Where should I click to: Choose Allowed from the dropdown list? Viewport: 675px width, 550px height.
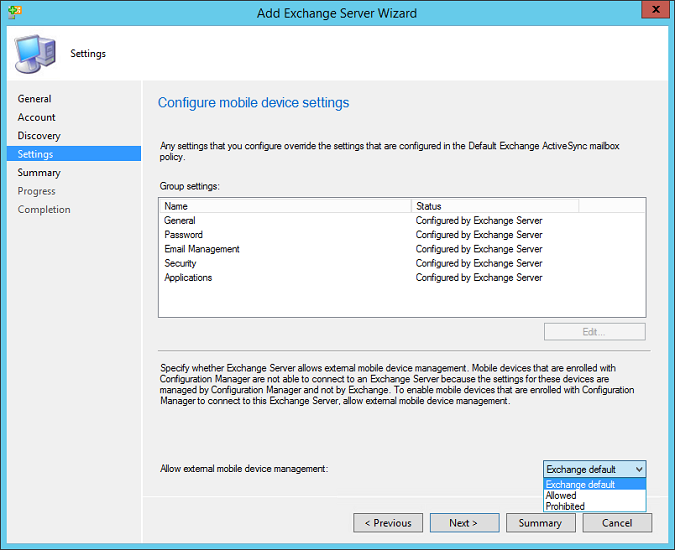[x=562, y=495]
